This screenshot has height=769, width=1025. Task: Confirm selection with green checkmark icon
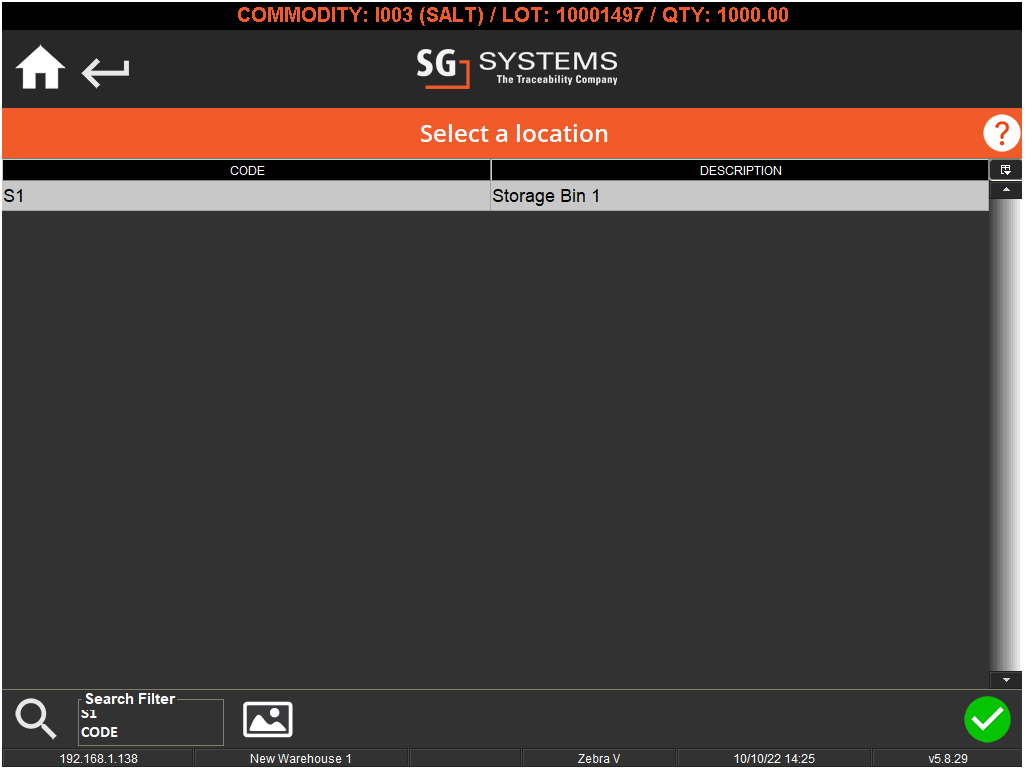point(987,719)
